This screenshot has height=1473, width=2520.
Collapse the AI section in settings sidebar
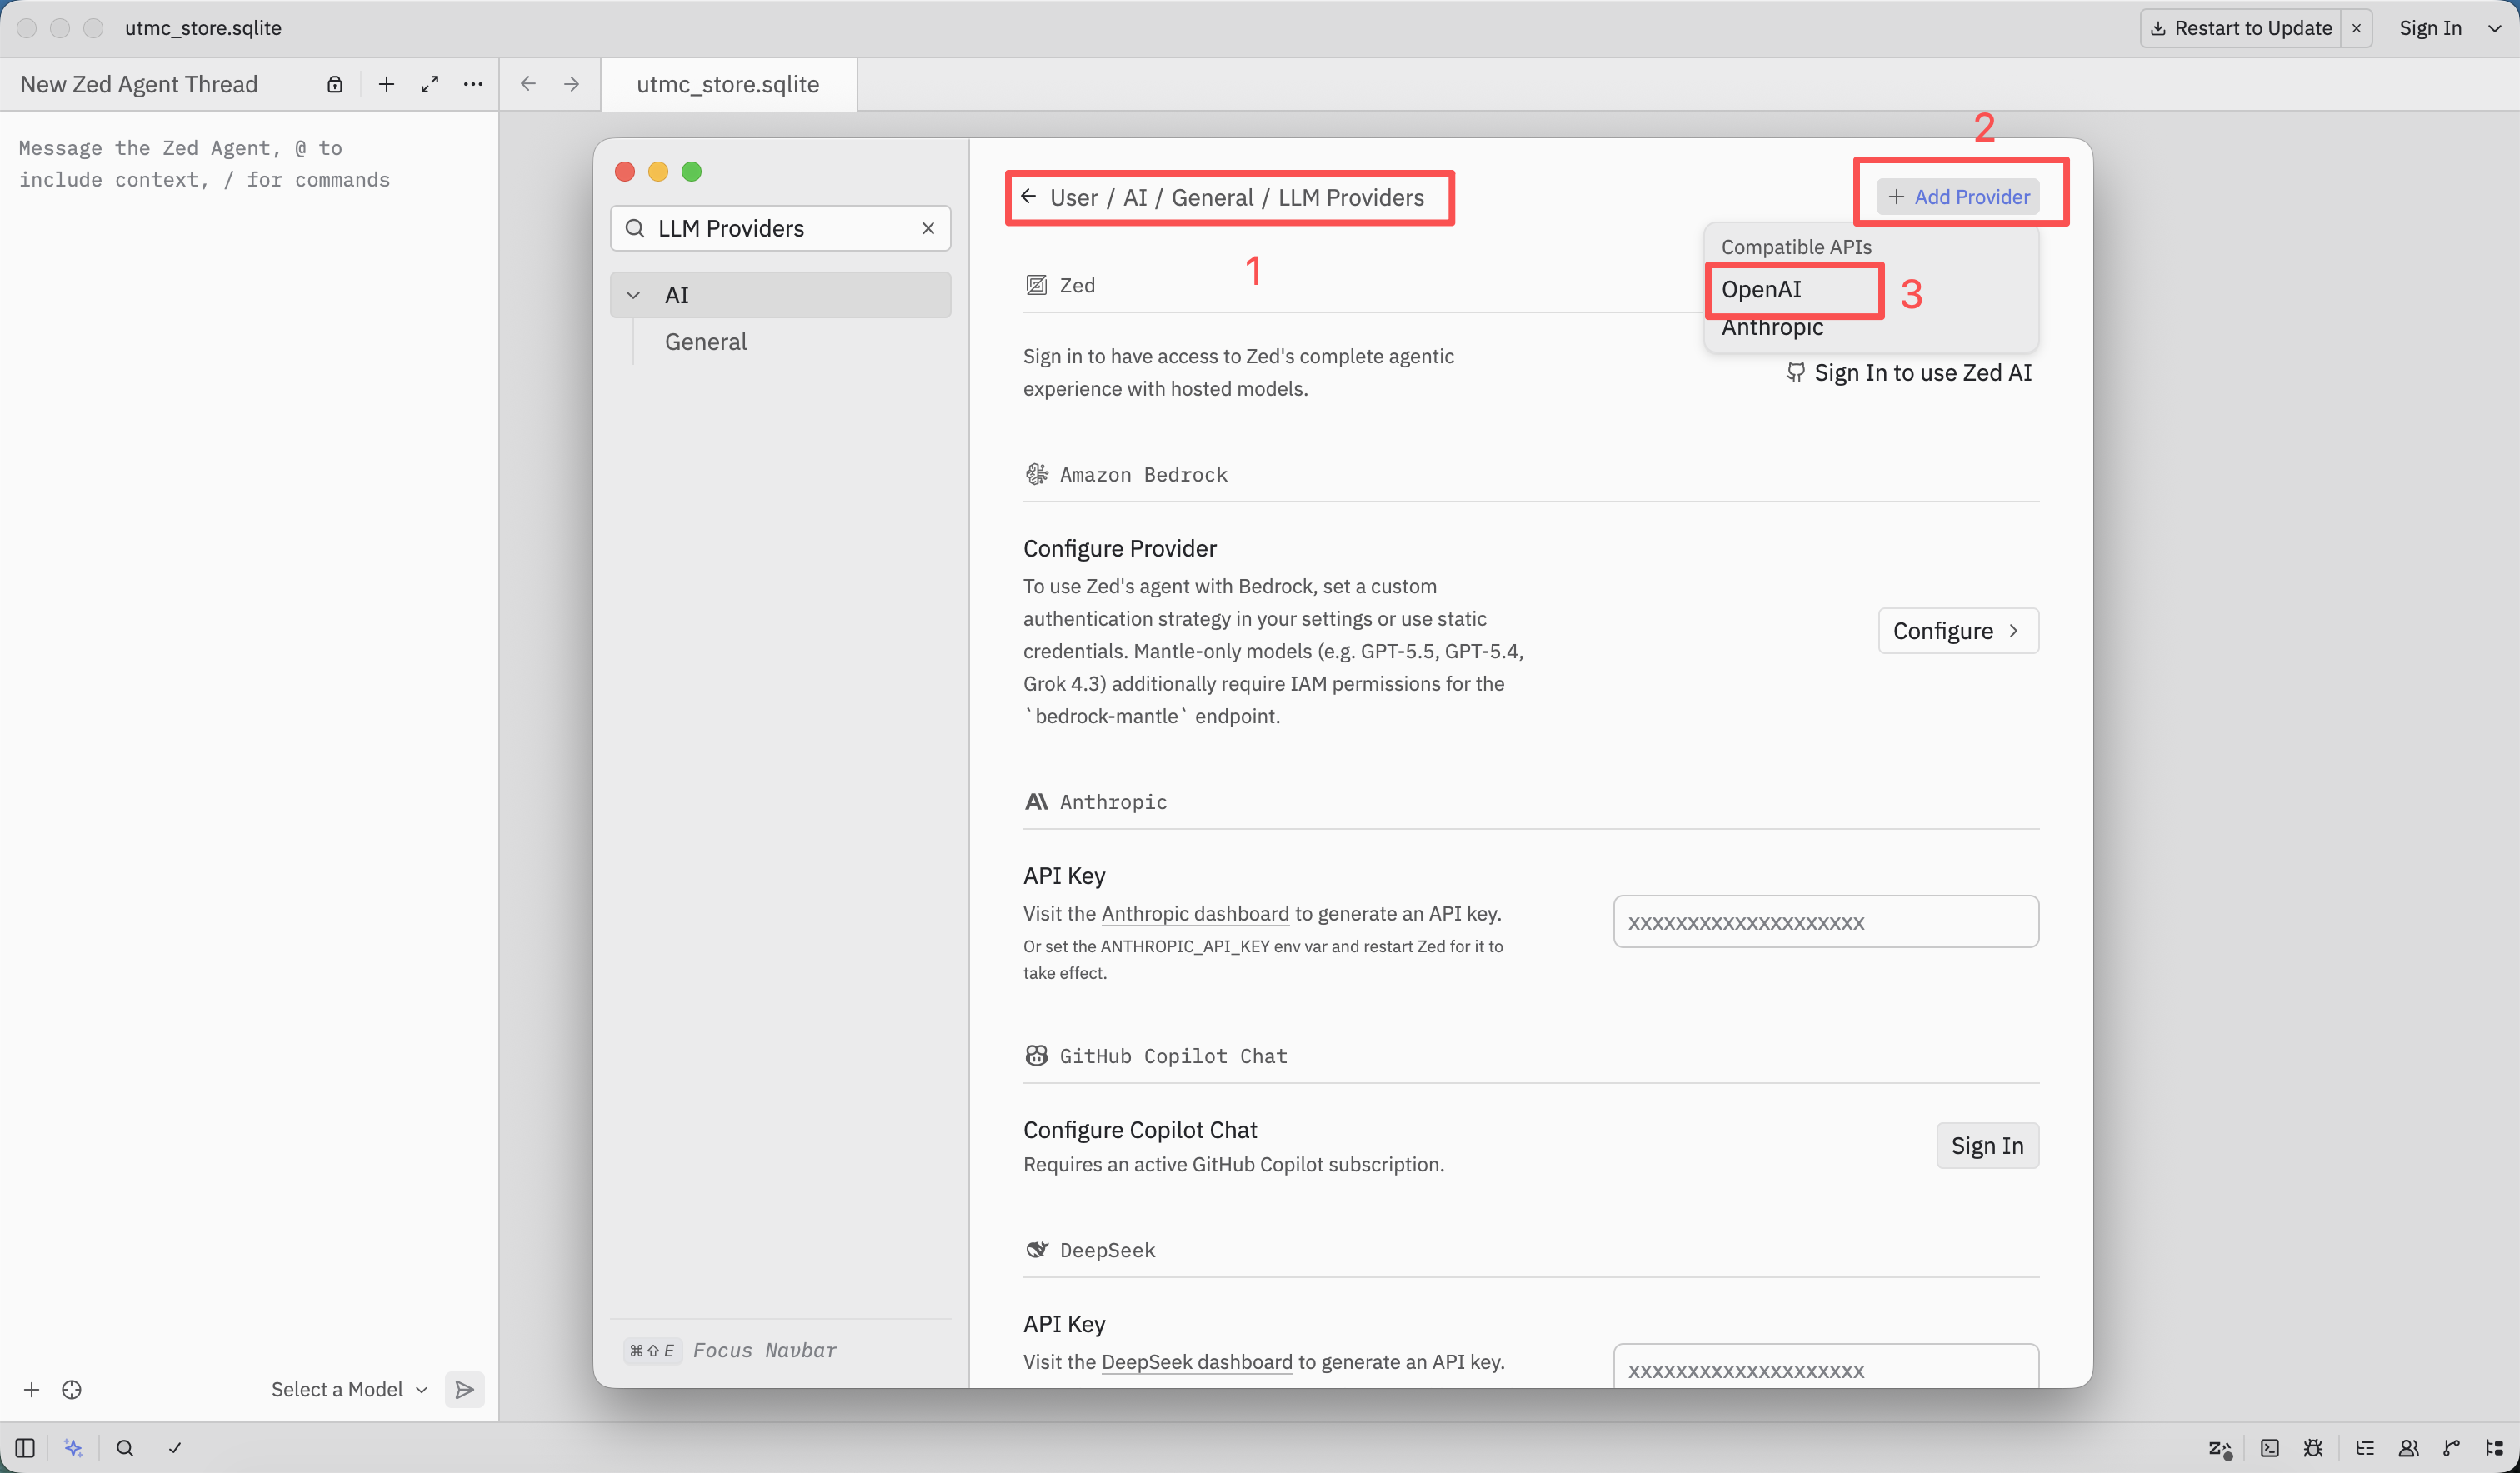click(633, 295)
